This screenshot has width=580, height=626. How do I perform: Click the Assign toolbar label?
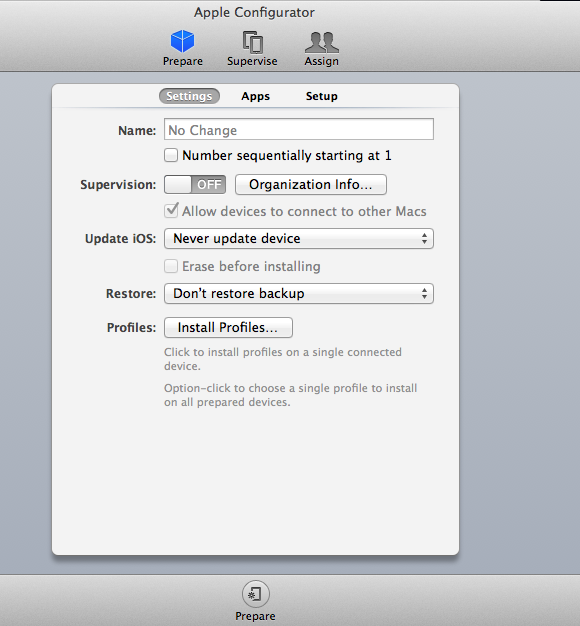(322, 61)
